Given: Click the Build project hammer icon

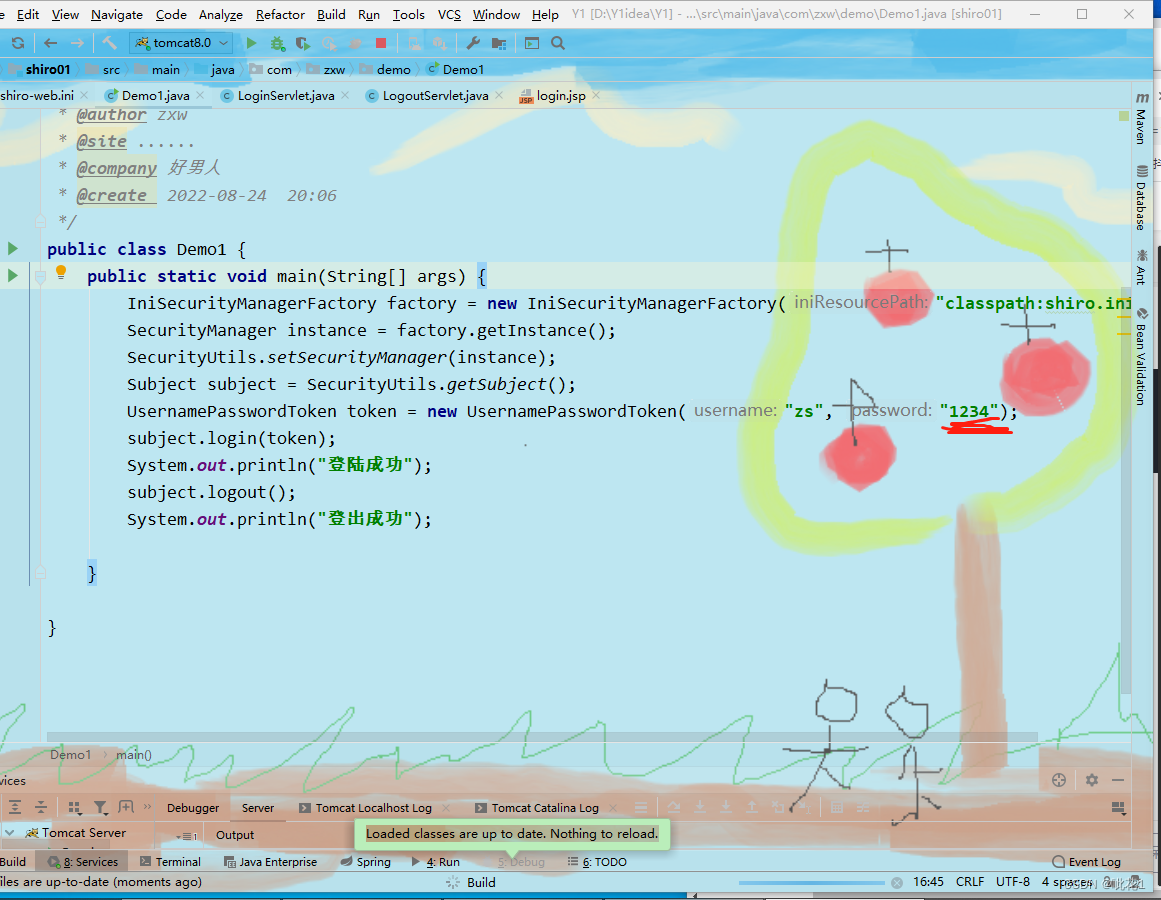Looking at the screenshot, I should (110, 44).
